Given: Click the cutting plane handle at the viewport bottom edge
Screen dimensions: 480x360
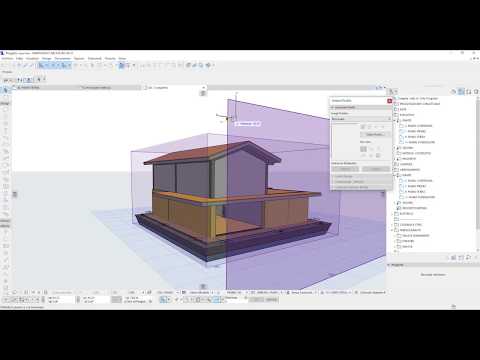Looking at the screenshot, I should coord(203,286).
